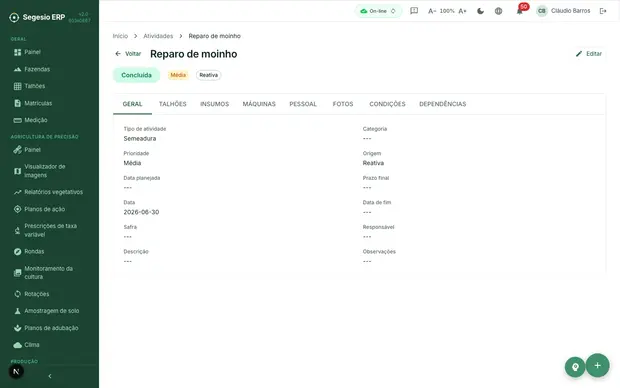Switch to the MÁQUINAS tab
620x388 pixels.
tap(259, 104)
